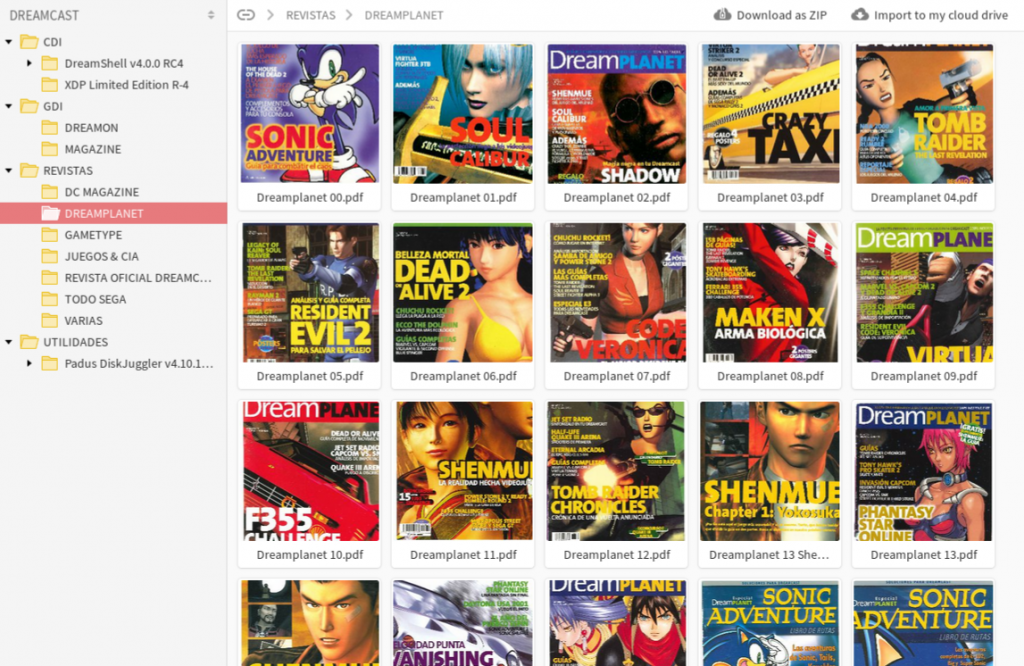The image size is (1024, 666).
Task: Click the MAGAZINE folder icon under GDI
Action: [49, 149]
